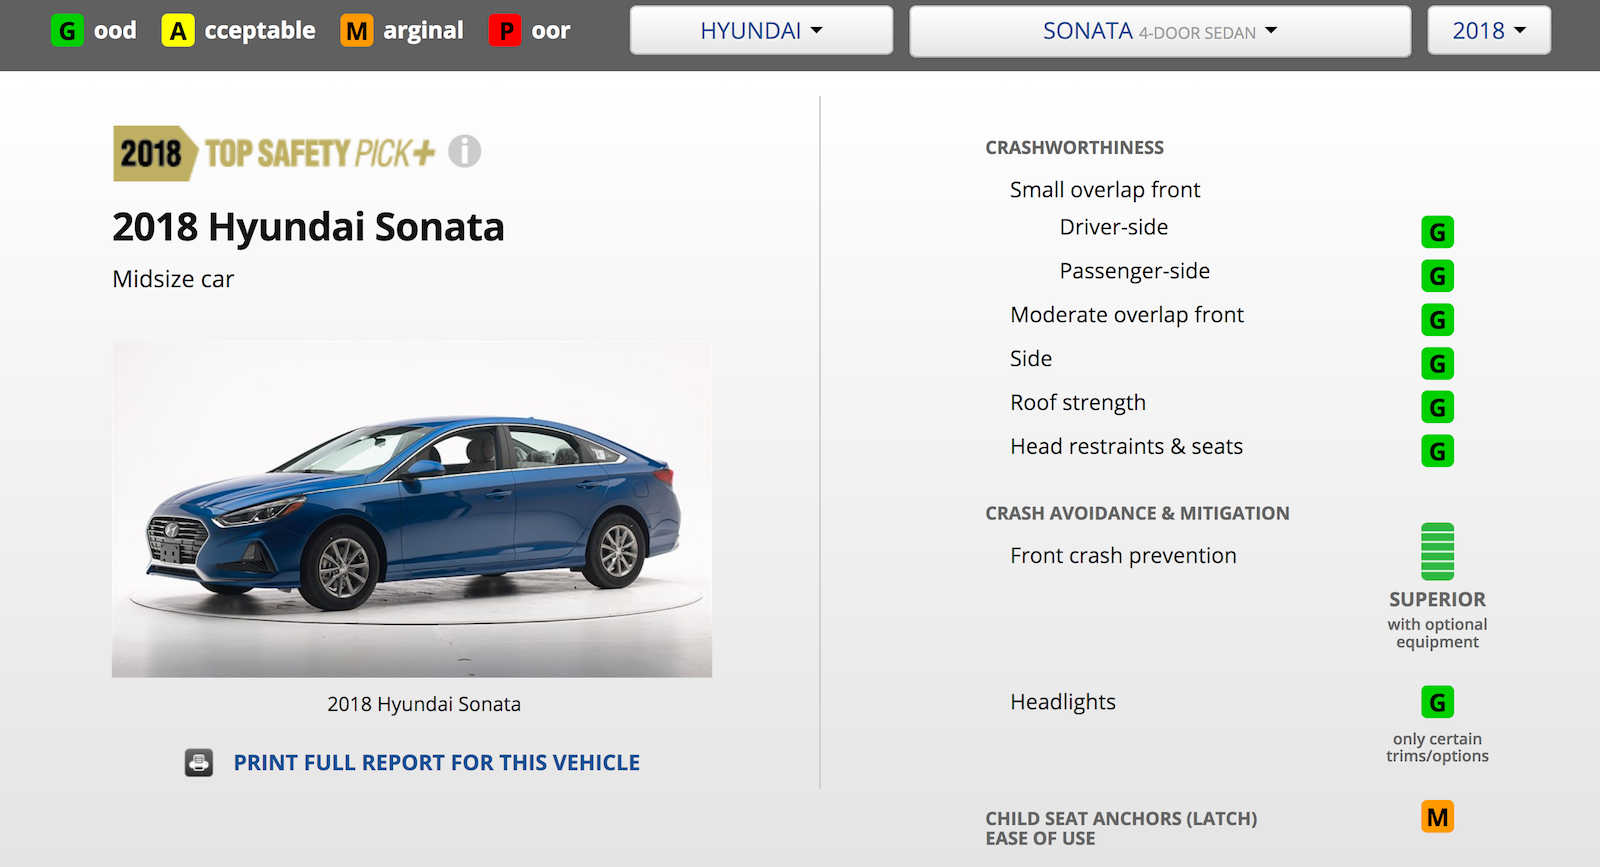Click the blue Hyundai Sonata photo
This screenshot has width=1600, height=867.
(x=412, y=510)
